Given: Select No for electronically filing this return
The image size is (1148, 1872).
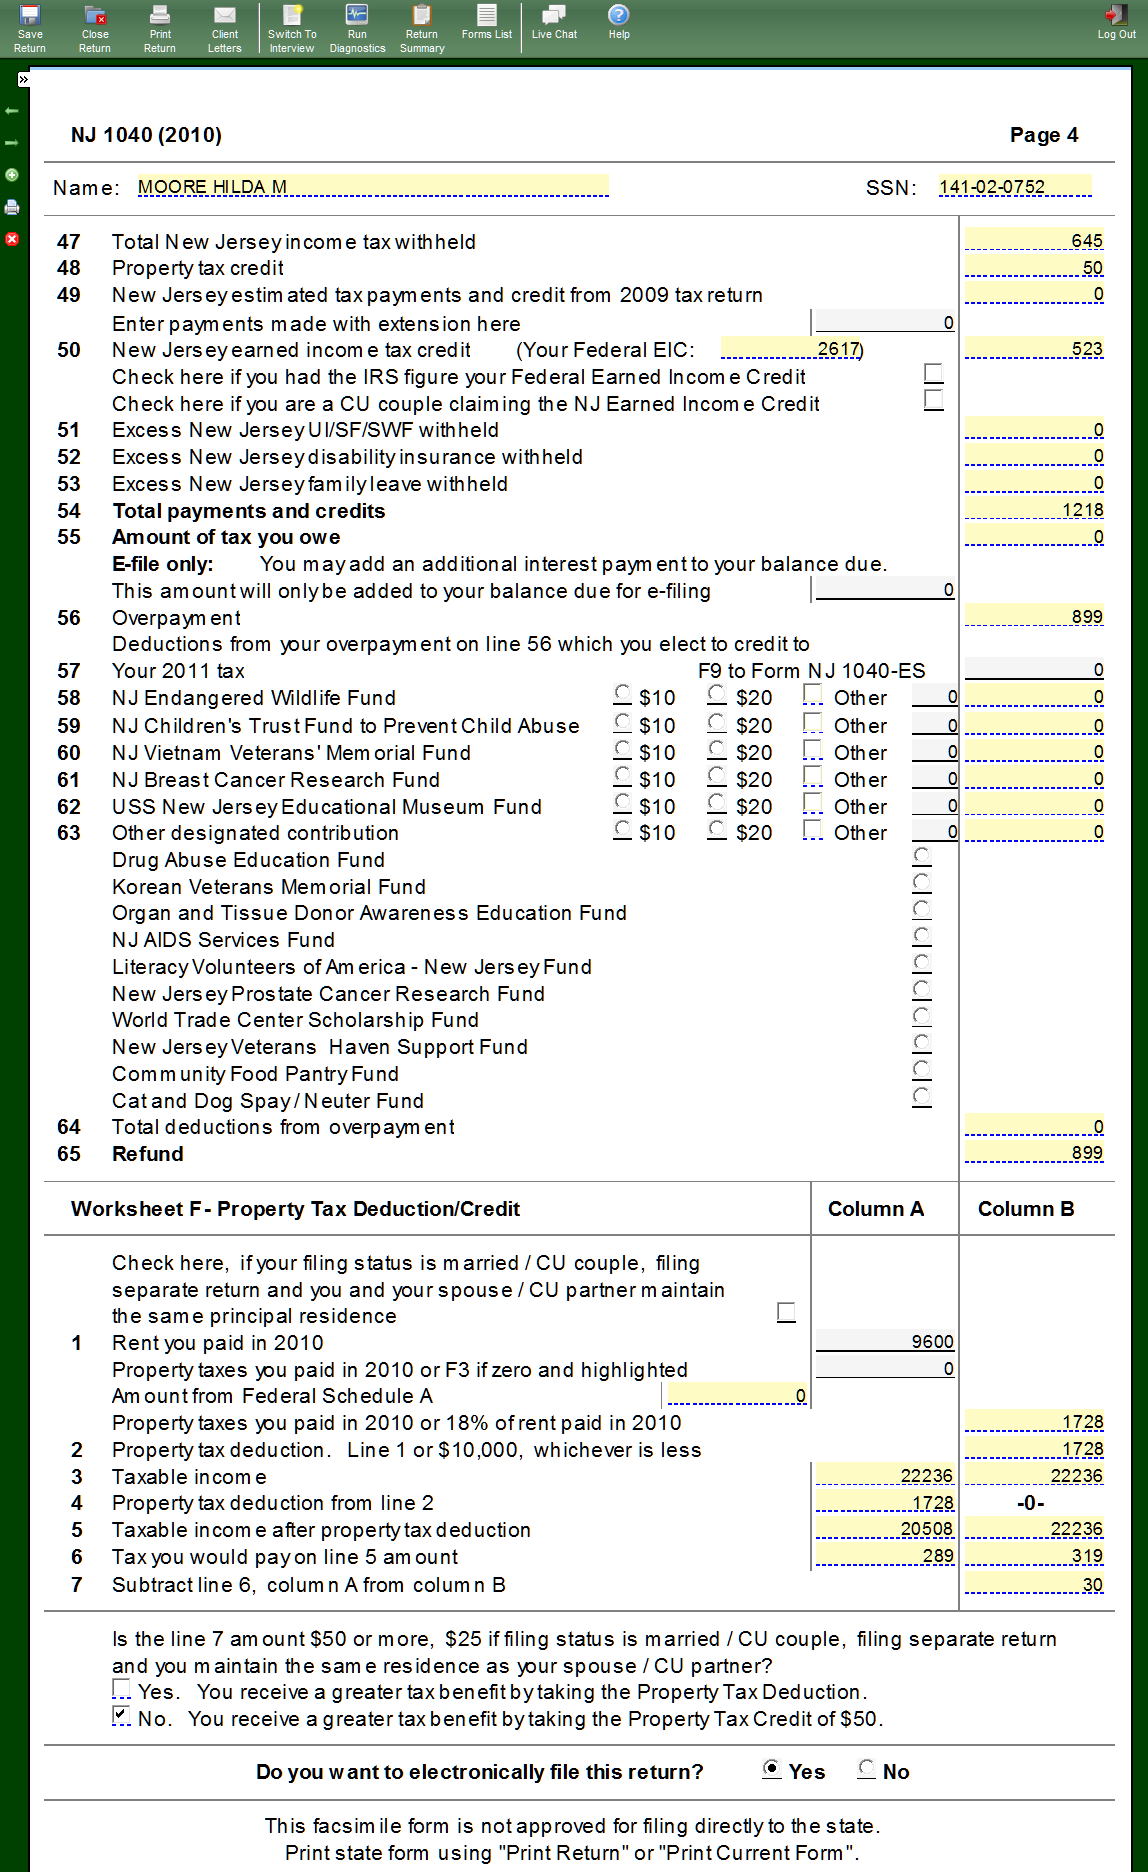Looking at the screenshot, I should pyautogui.click(x=867, y=1769).
